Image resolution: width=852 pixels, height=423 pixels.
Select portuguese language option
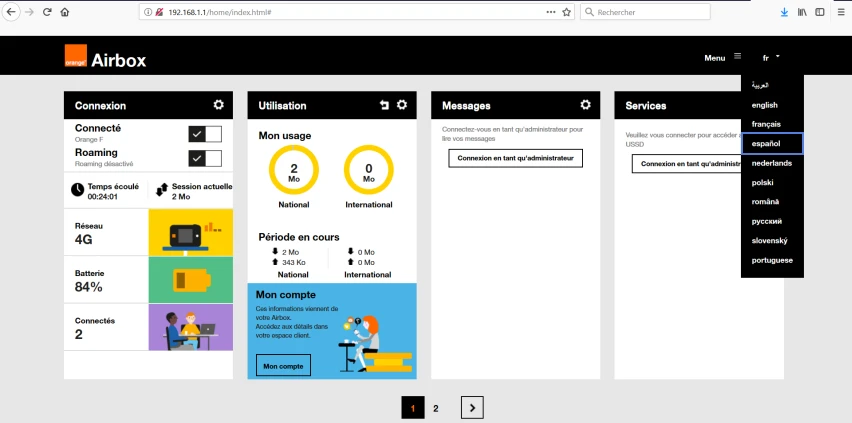tap(772, 260)
